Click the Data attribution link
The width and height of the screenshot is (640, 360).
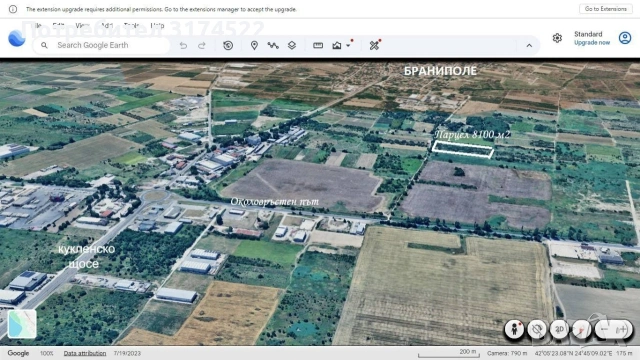point(85,353)
